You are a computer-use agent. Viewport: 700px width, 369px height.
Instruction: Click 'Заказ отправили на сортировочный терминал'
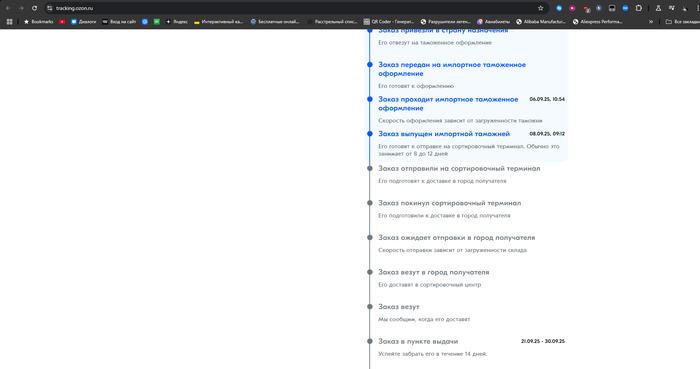(459, 168)
